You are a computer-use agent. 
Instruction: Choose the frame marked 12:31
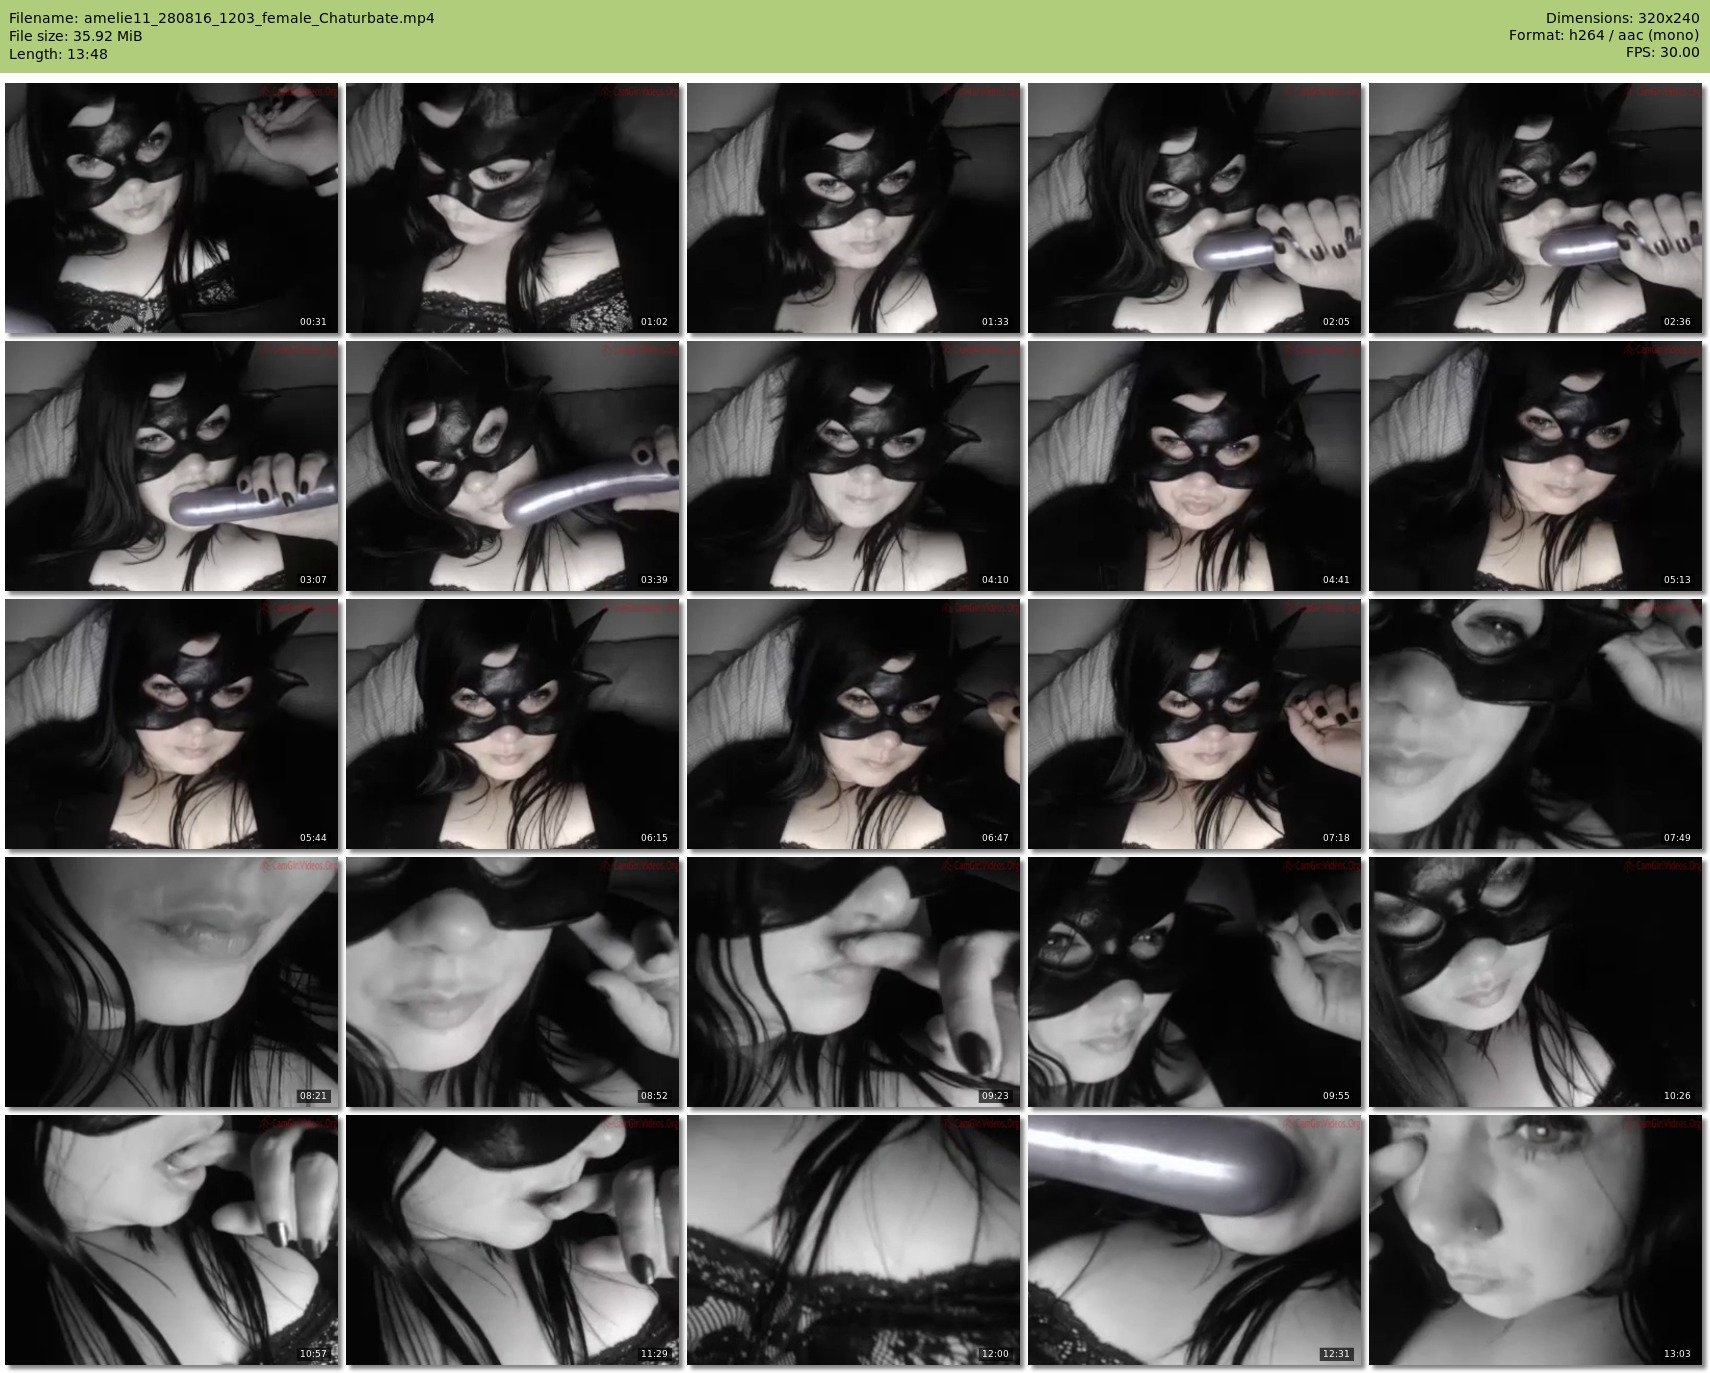click(1194, 1240)
